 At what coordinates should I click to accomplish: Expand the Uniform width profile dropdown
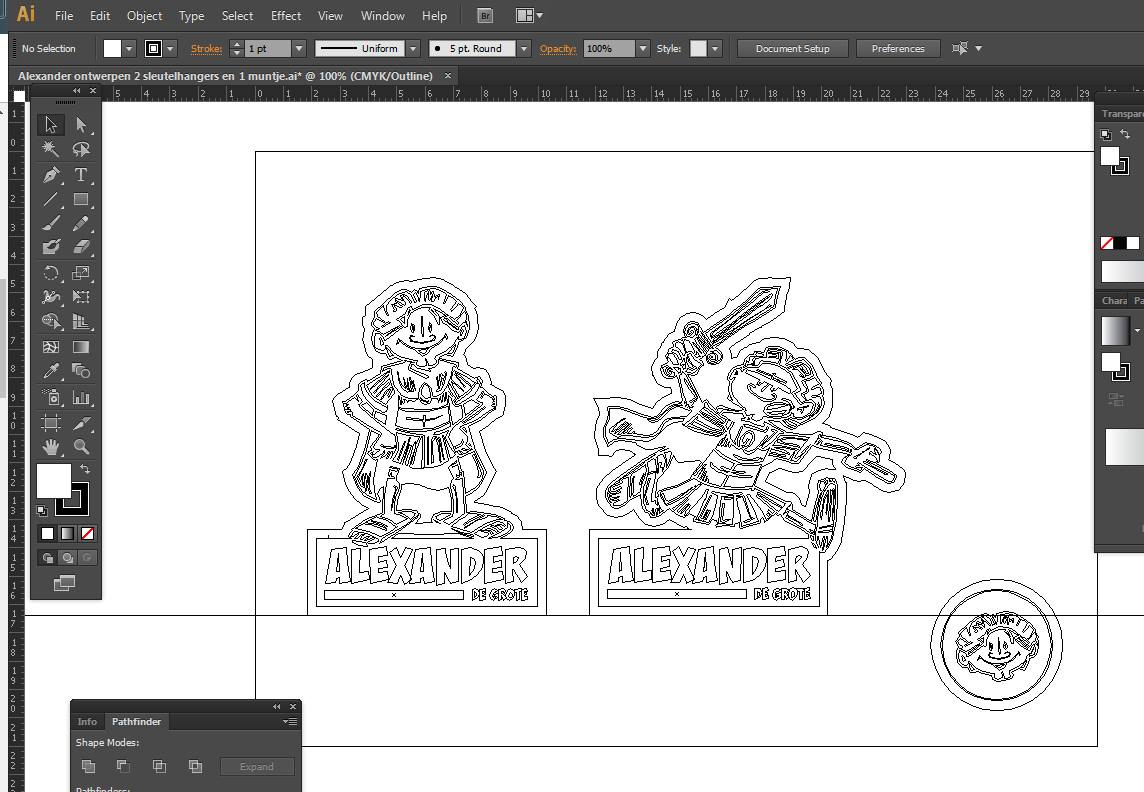[413, 49]
